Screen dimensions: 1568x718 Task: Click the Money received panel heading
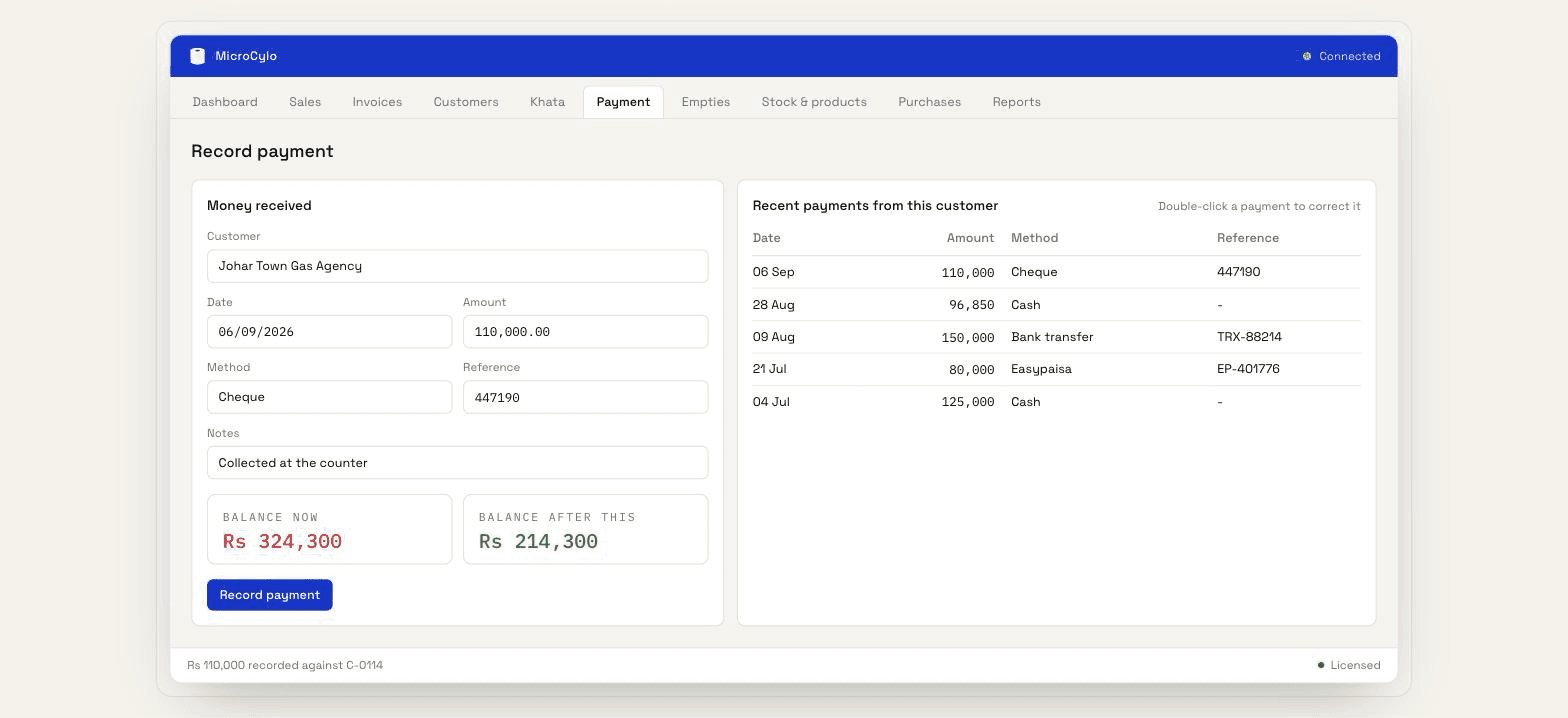(259, 205)
